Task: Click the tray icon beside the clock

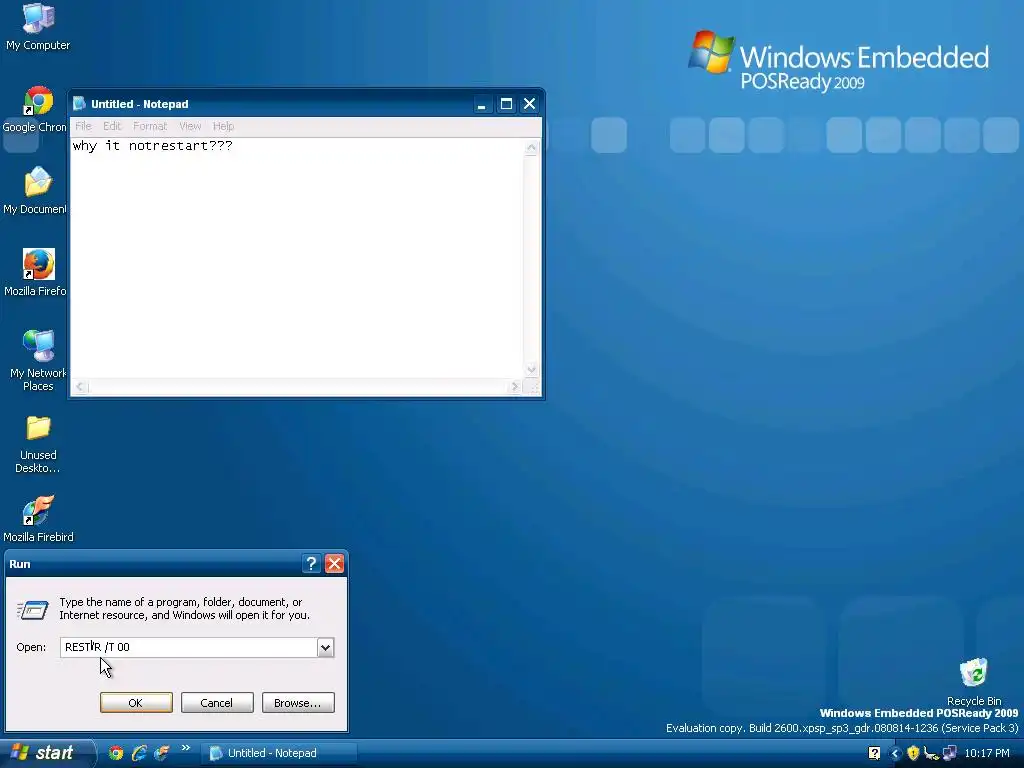Action: tap(950, 753)
